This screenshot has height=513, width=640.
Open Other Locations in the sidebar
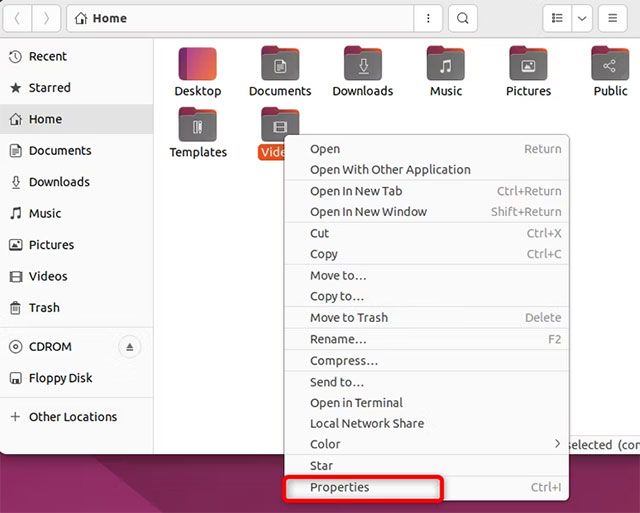[77, 417]
